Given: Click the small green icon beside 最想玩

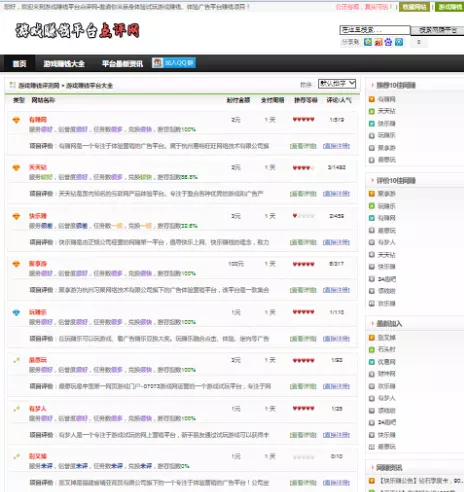Looking at the screenshot, I should 16,360.
